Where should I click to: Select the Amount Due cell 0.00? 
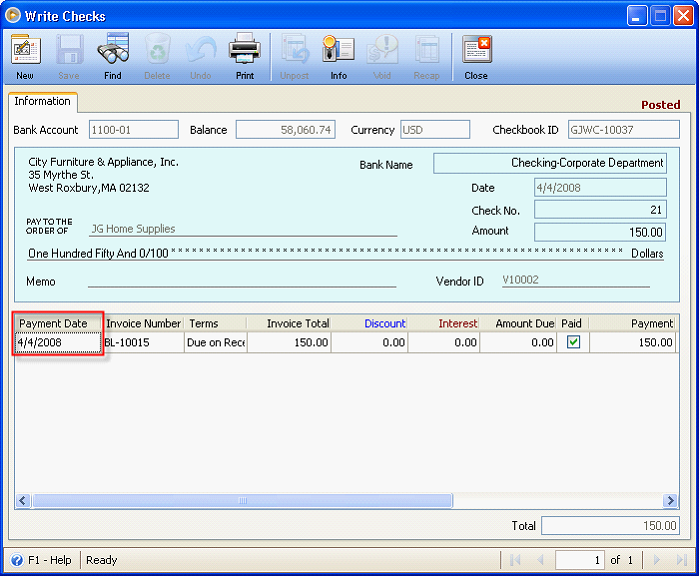coord(518,343)
